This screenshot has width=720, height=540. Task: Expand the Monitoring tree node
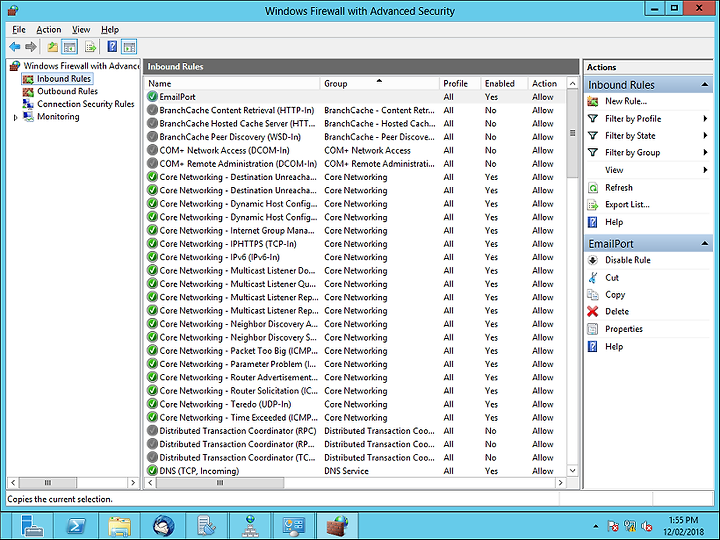(16, 118)
